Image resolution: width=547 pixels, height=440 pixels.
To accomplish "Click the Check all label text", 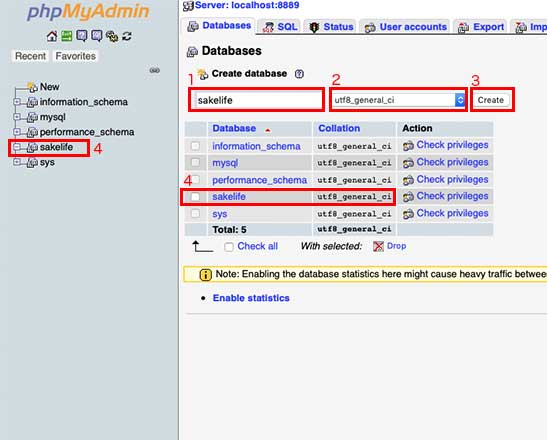I will pos(257,246).
